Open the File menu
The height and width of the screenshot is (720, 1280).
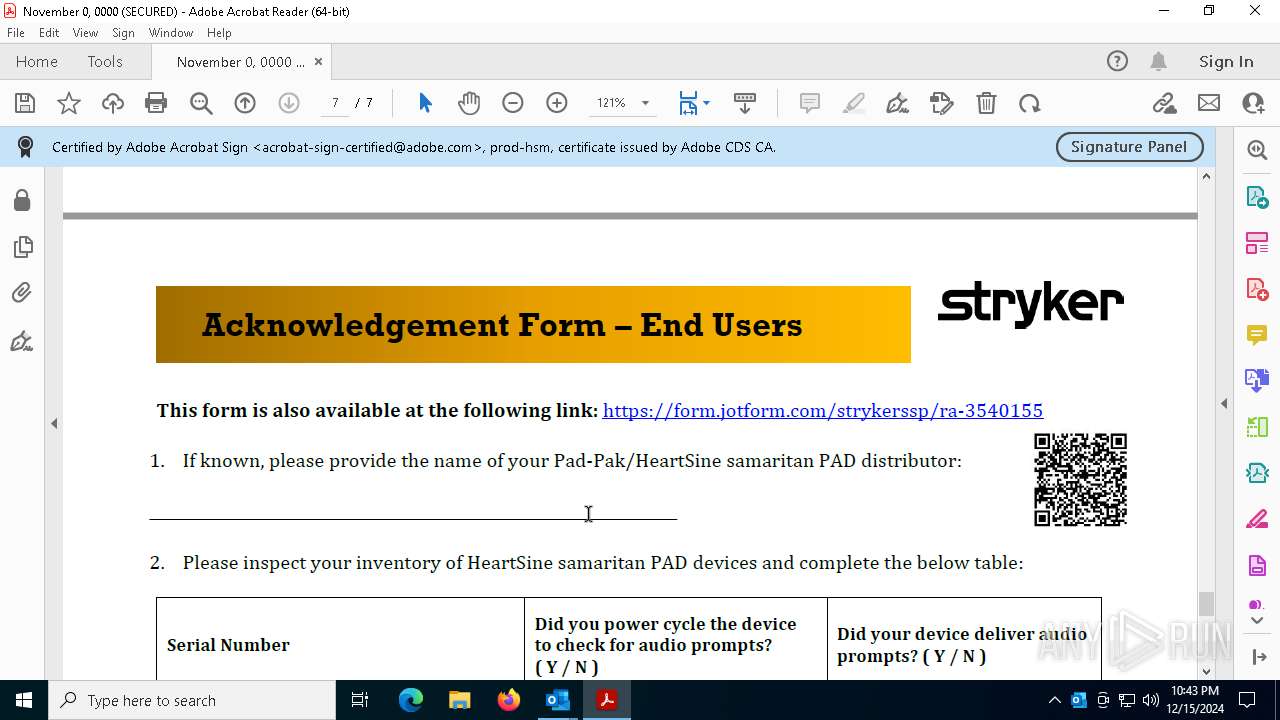tap(16, 33)
